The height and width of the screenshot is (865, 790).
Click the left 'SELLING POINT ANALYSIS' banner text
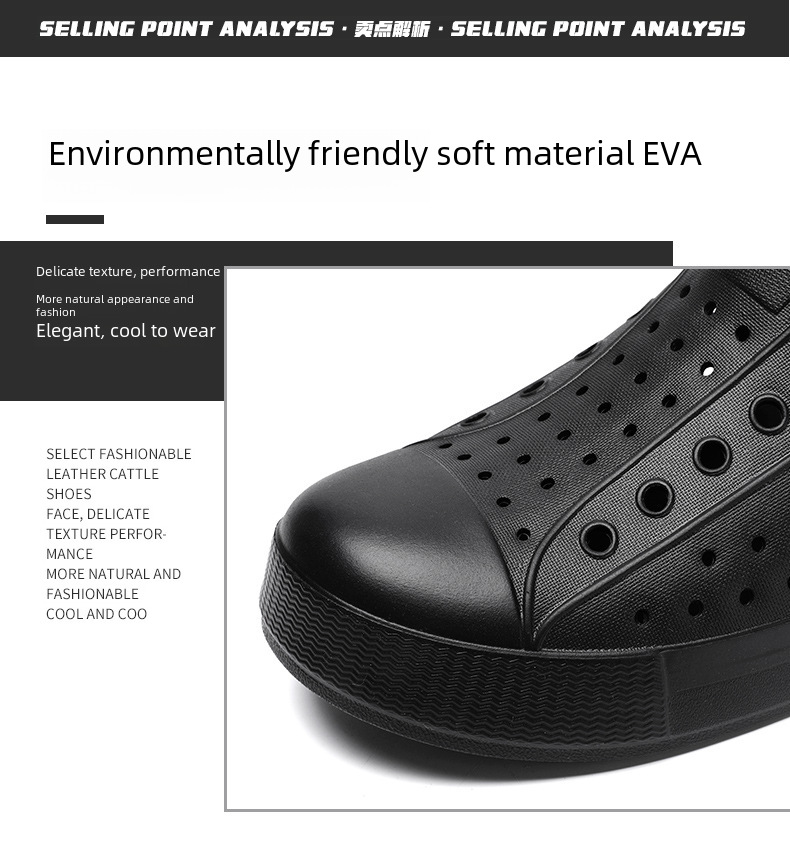186,29
